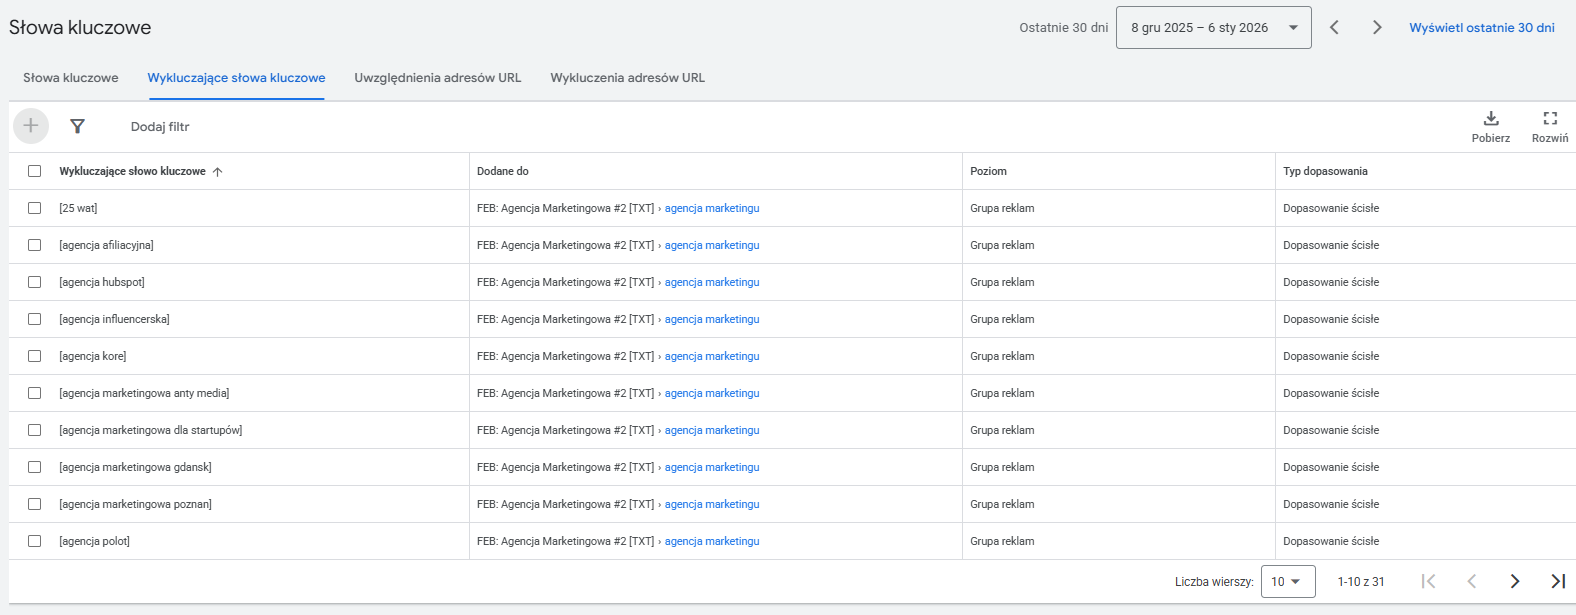Click the plus icon to add negative keyword

coord(31,126)
